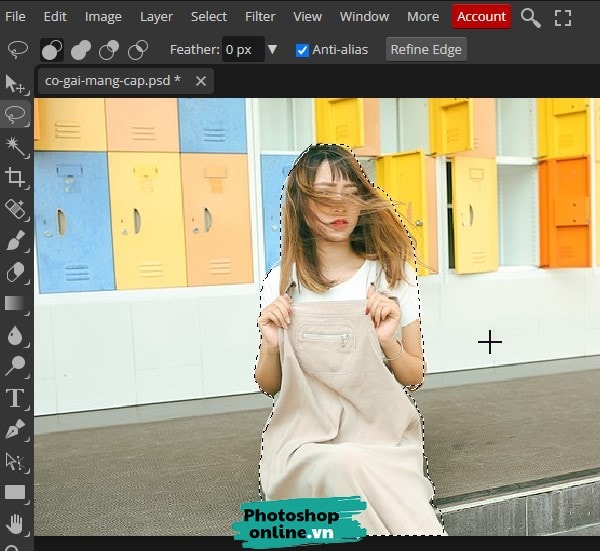Viewport: 600px width, 551px height.
Task: Click the red Account button
Action: (x=481, y=17)
